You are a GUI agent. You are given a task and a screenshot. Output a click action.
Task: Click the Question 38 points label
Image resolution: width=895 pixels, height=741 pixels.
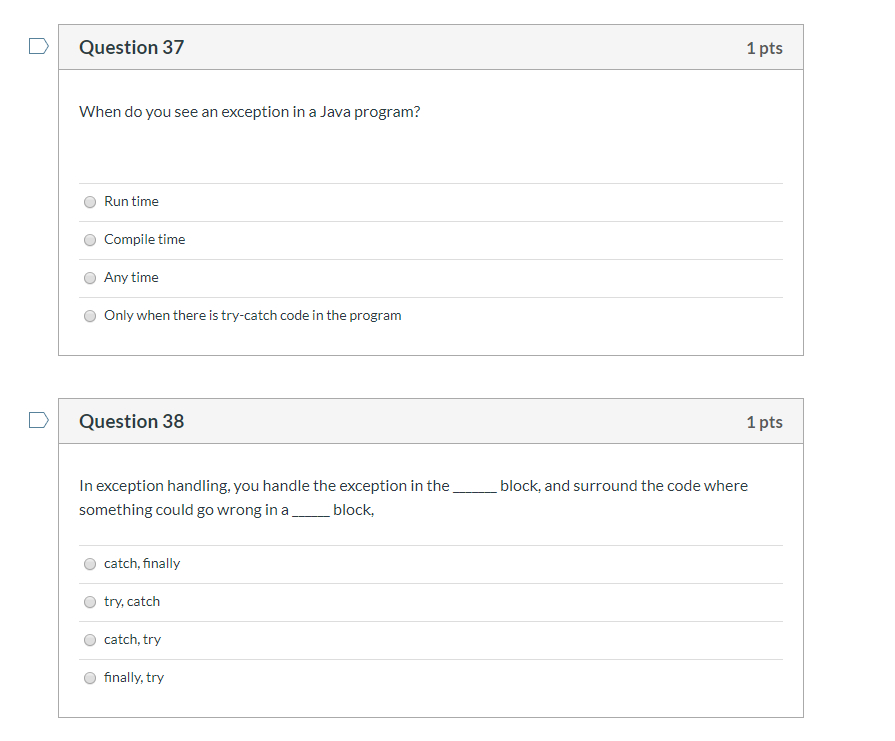pyautogui.click(x=764, y=422)
